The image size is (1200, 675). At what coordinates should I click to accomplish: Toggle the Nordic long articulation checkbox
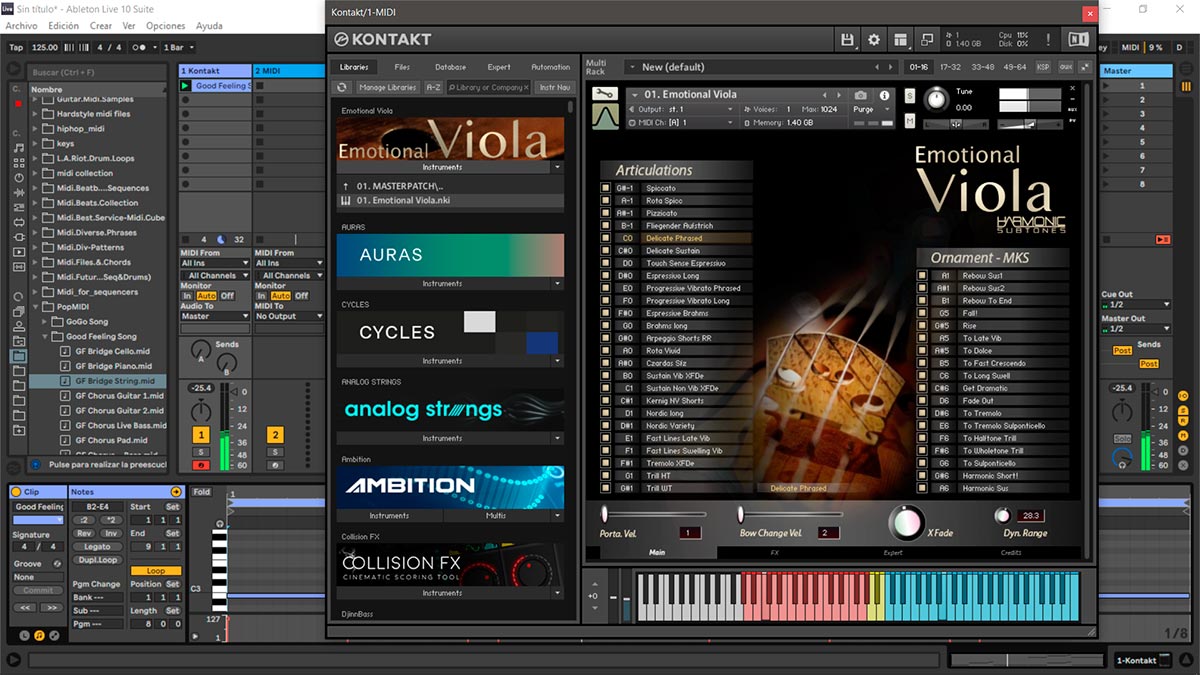(605, 413)
